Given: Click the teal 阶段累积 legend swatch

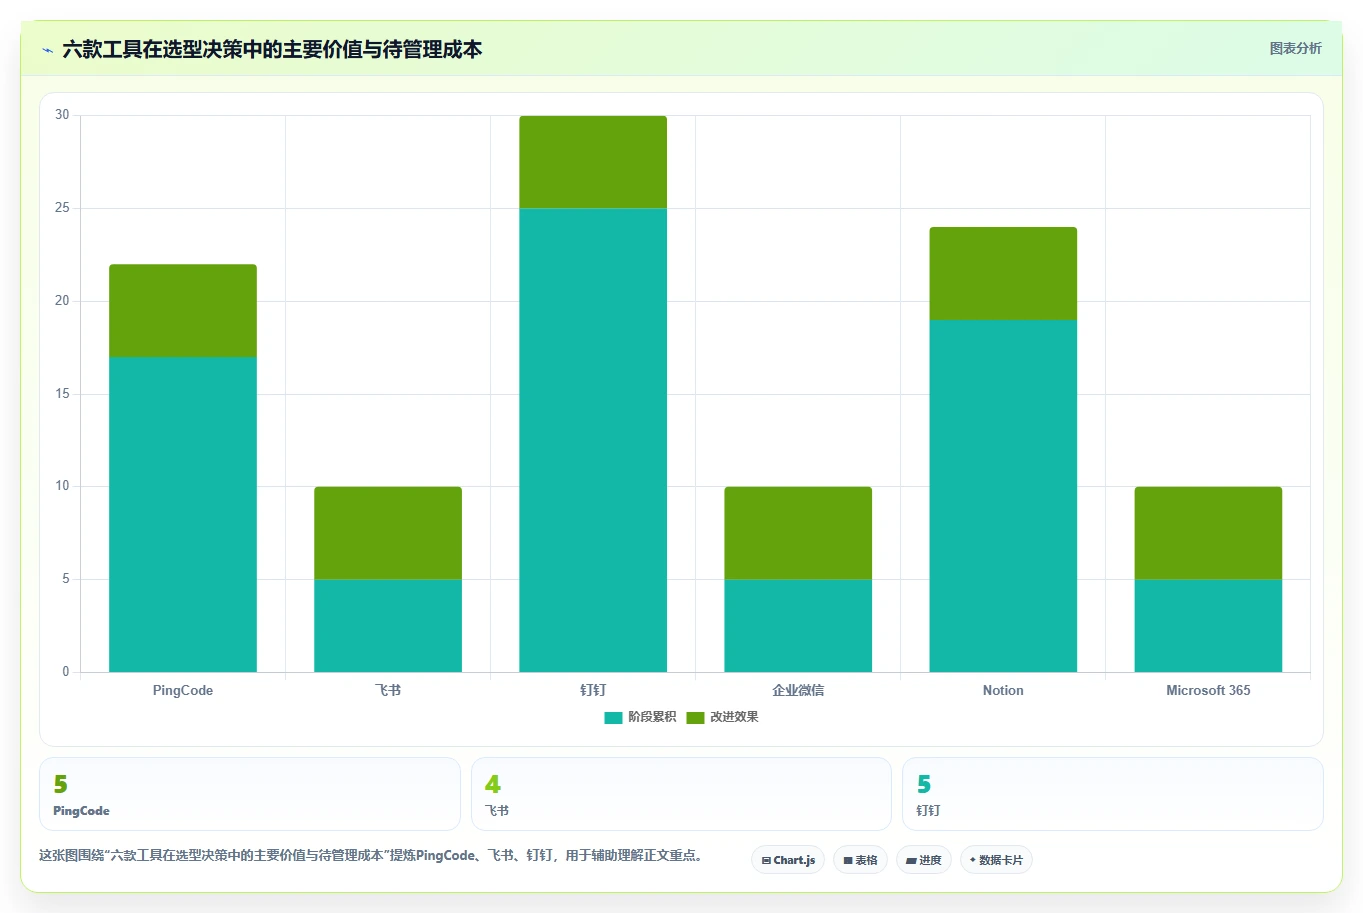Looking at the screenshot, I should (x=613, y=717).
